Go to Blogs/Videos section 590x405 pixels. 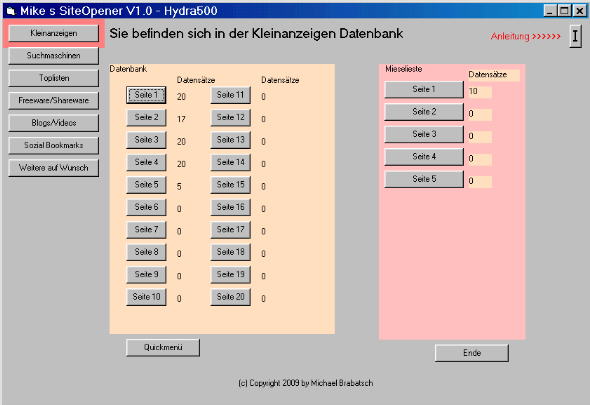tap(53, 123)
